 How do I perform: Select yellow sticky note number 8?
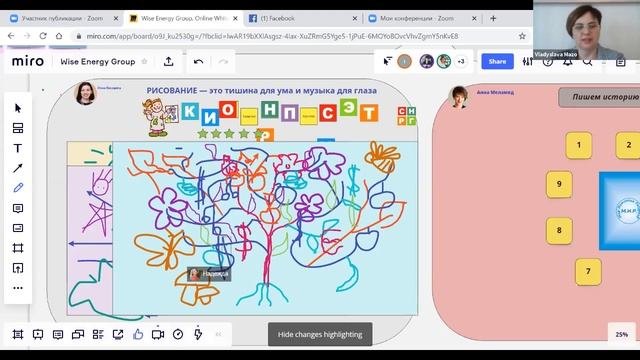559,231
